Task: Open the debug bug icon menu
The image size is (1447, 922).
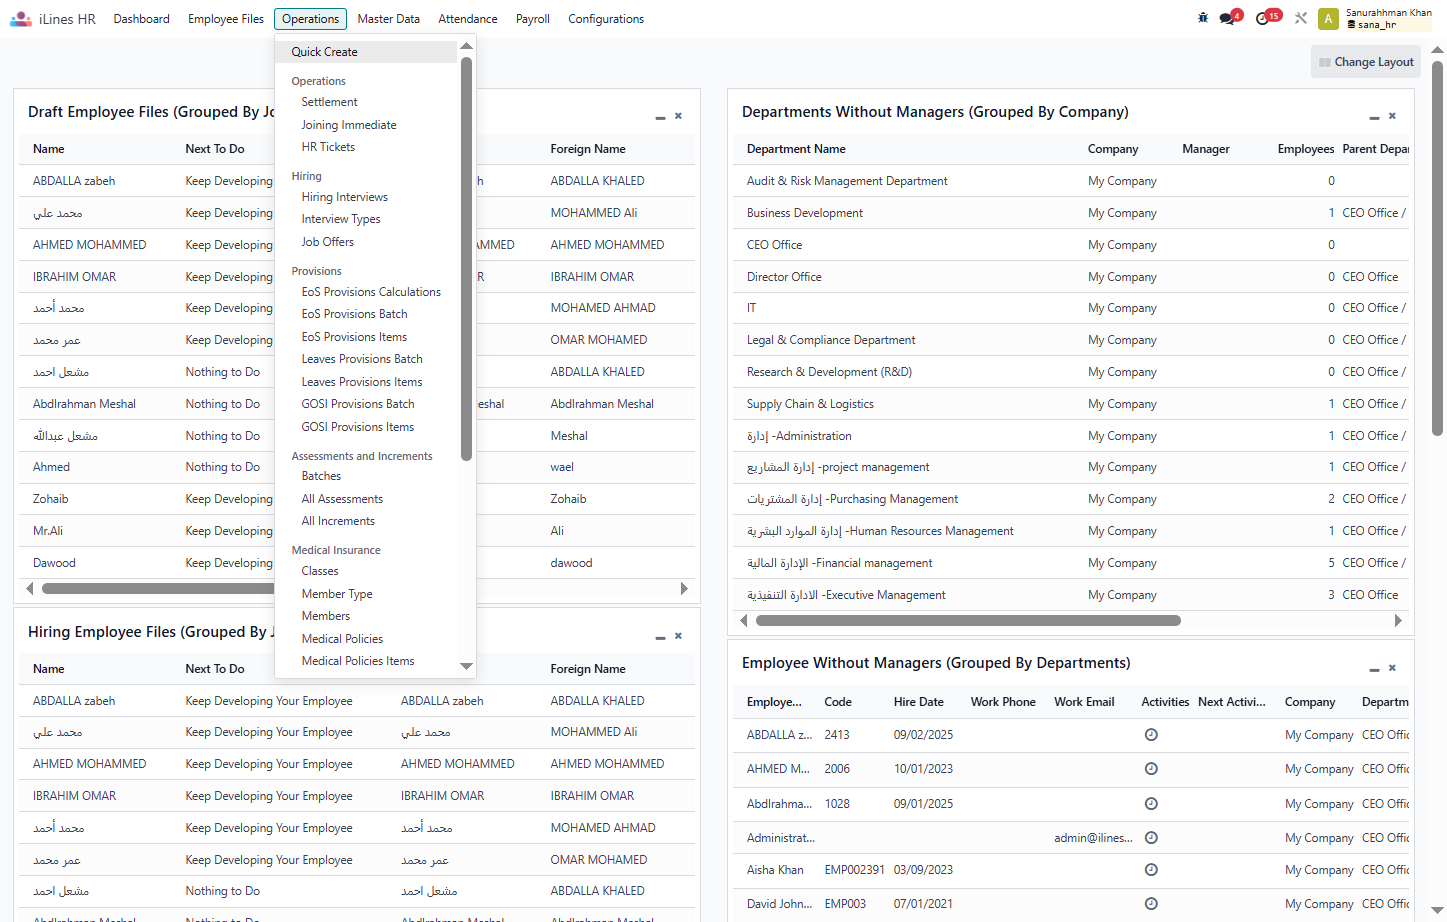Action: coord(1203,18)
